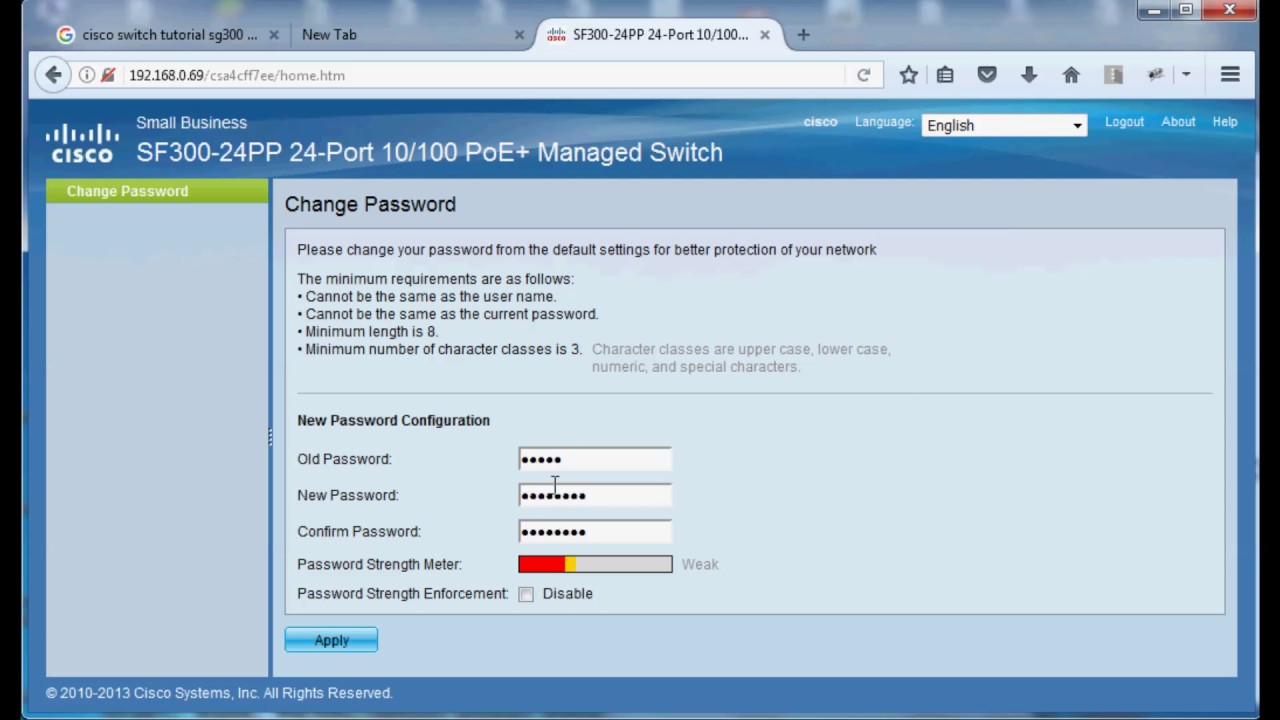1280x720 pixels.
Task: Toggle Password Strength Enforcement Disable checkbox
Action: [x=526, y=594]
